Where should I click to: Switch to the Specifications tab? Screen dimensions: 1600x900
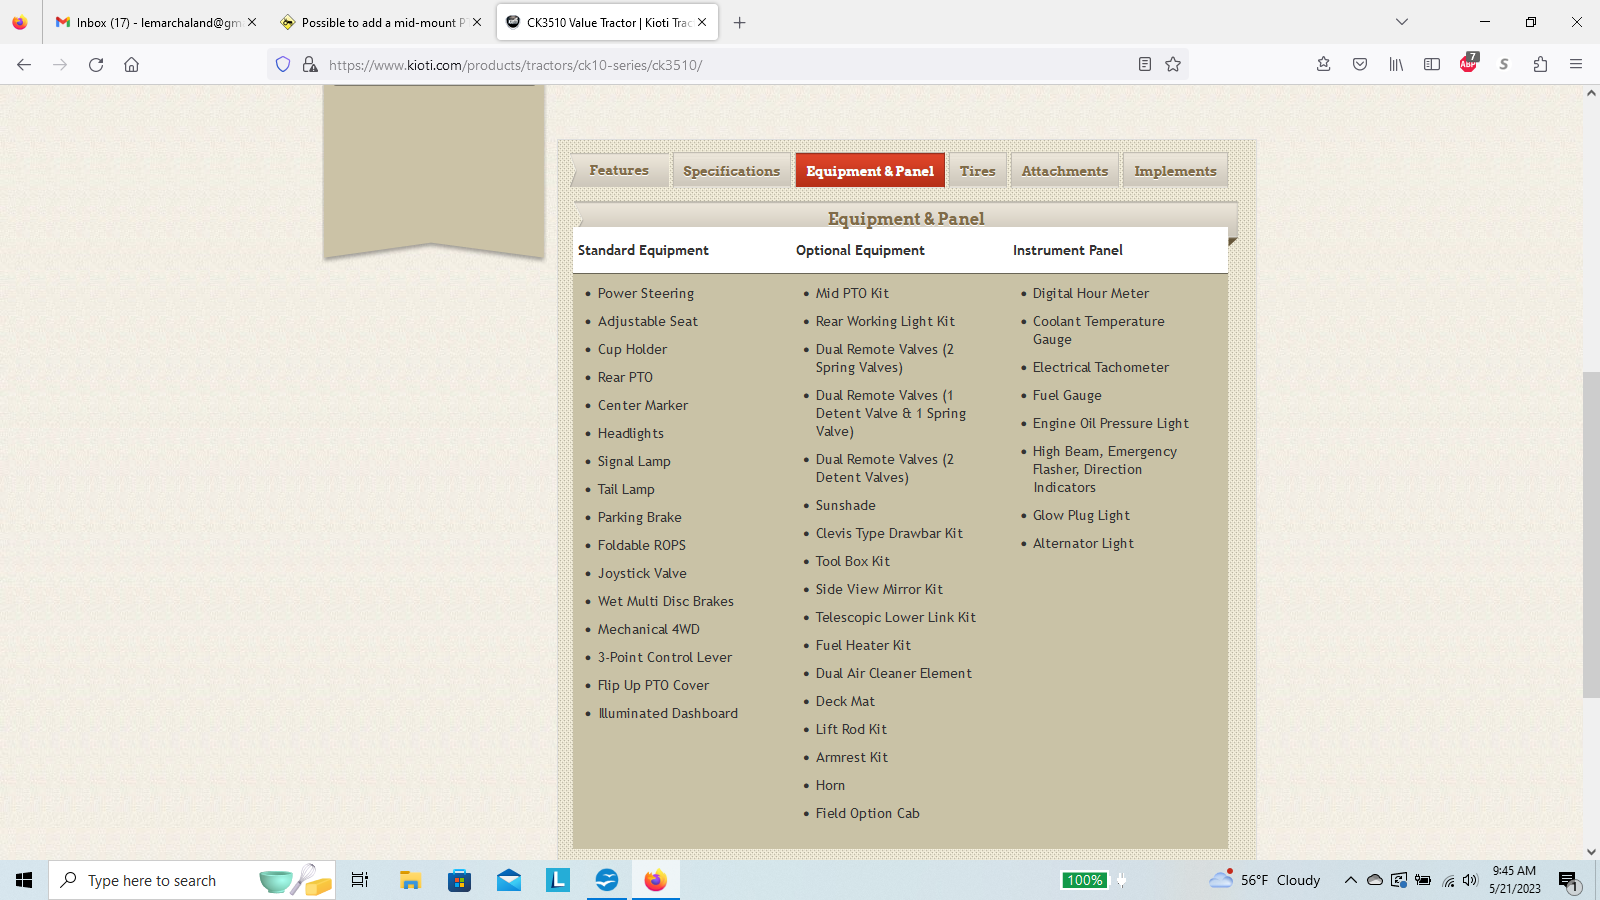tap(731, 171)
